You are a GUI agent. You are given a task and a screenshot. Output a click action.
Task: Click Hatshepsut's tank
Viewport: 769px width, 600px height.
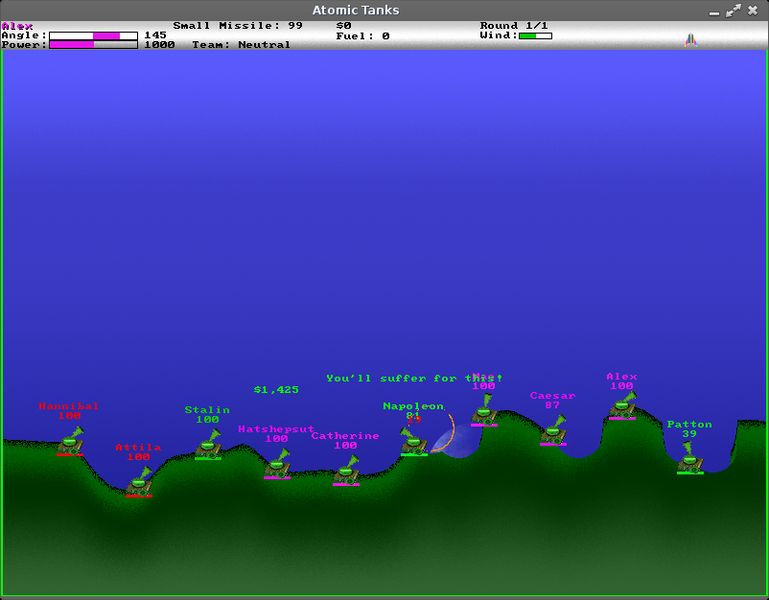point(277,464)
